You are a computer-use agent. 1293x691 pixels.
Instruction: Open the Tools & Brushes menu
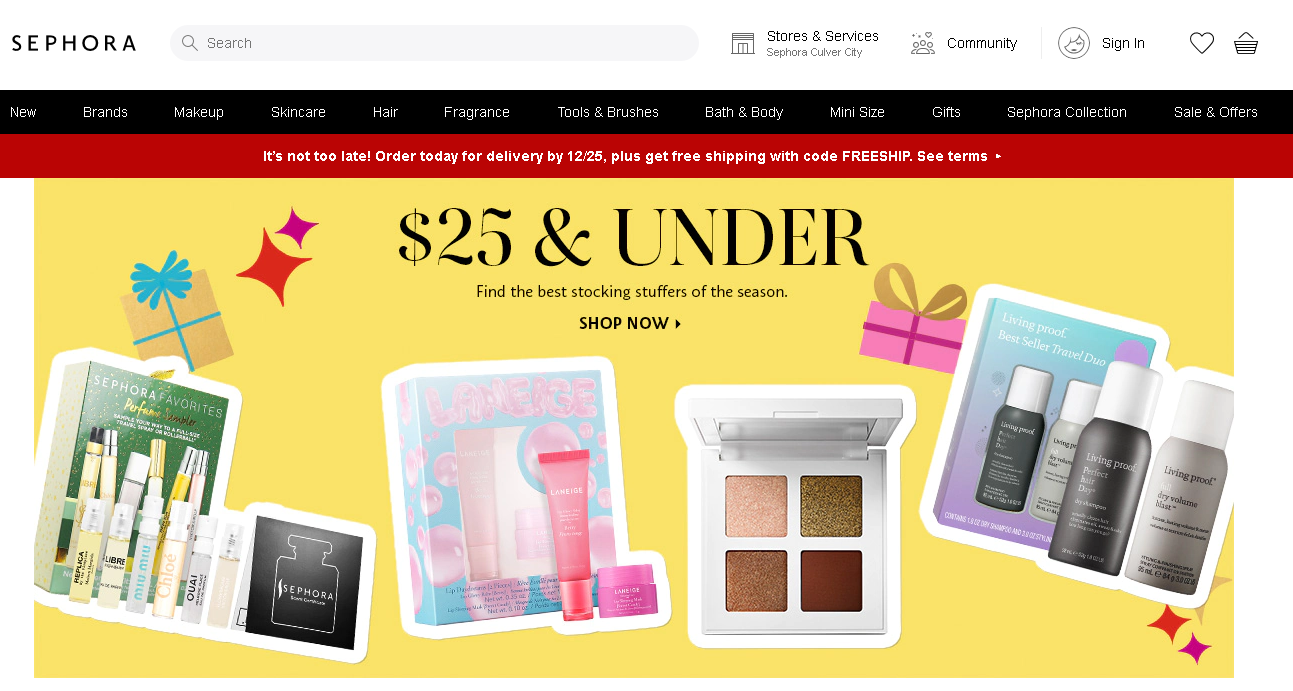[608, 112]
